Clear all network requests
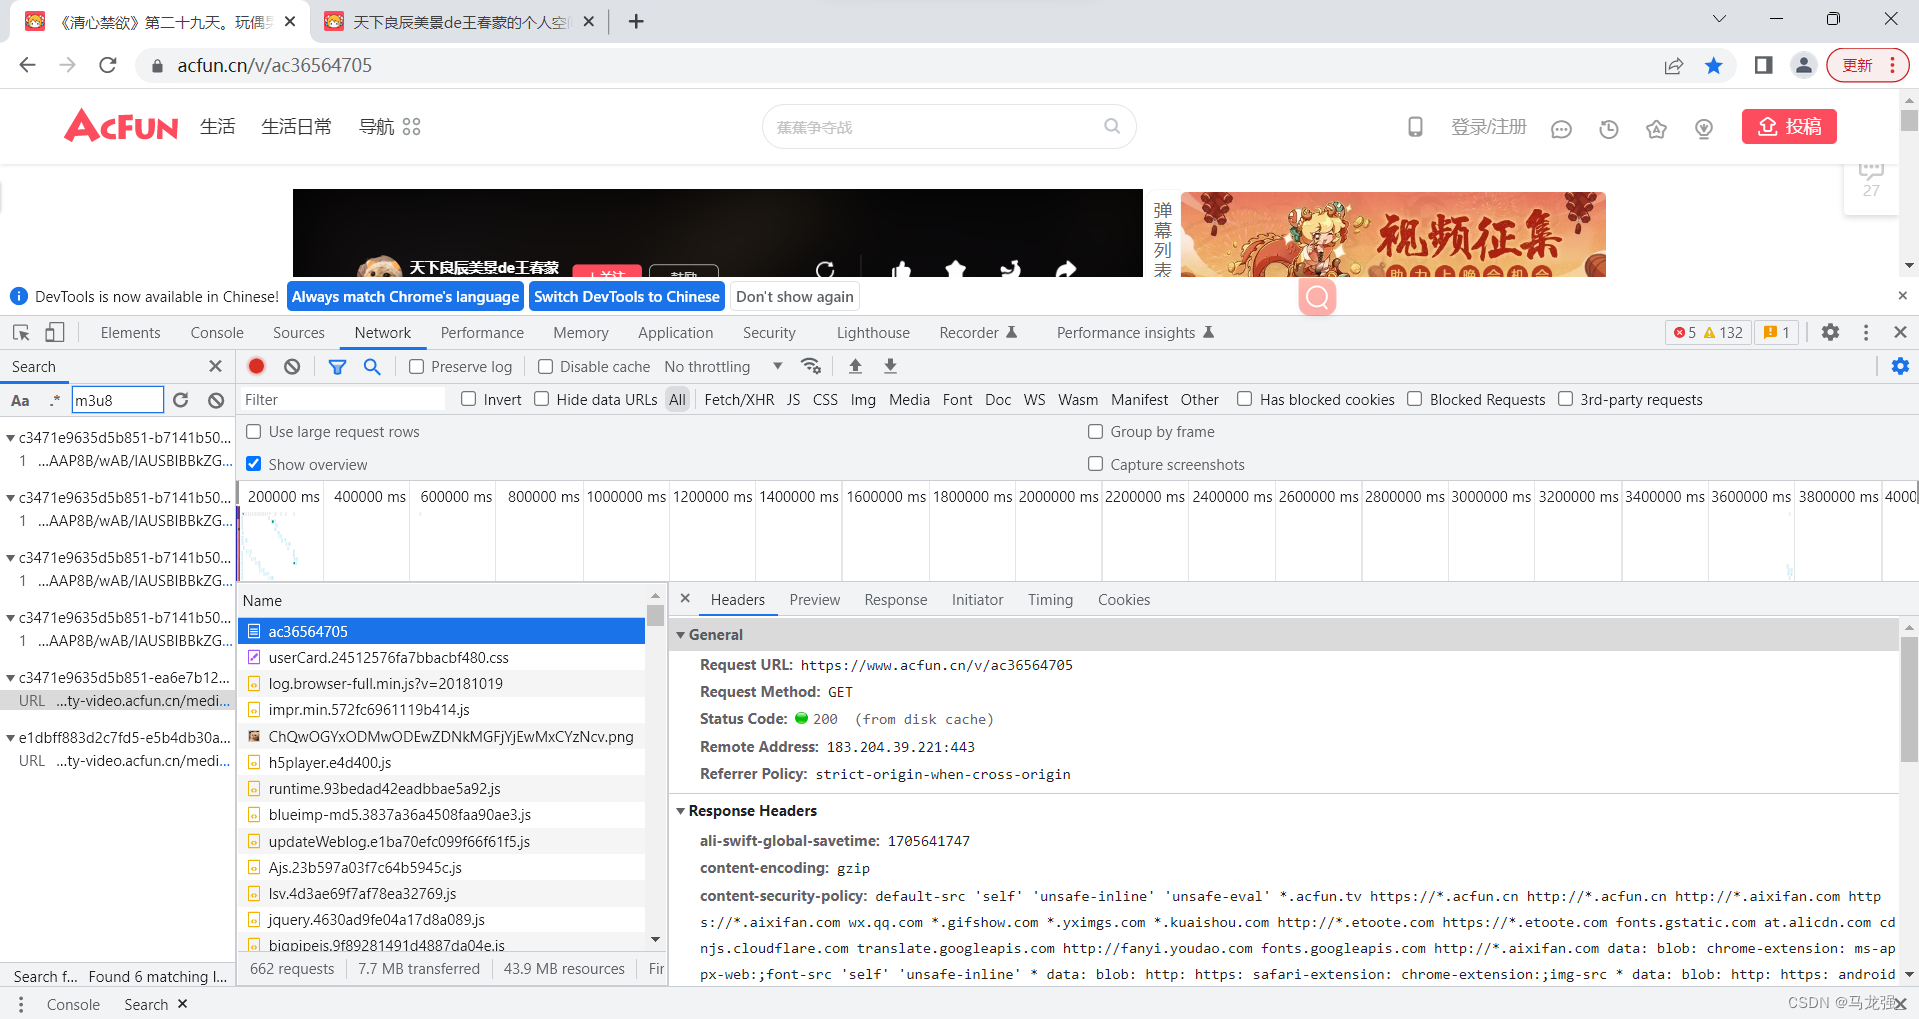This screenshot has width=1919, height=1019. point(291,366)
